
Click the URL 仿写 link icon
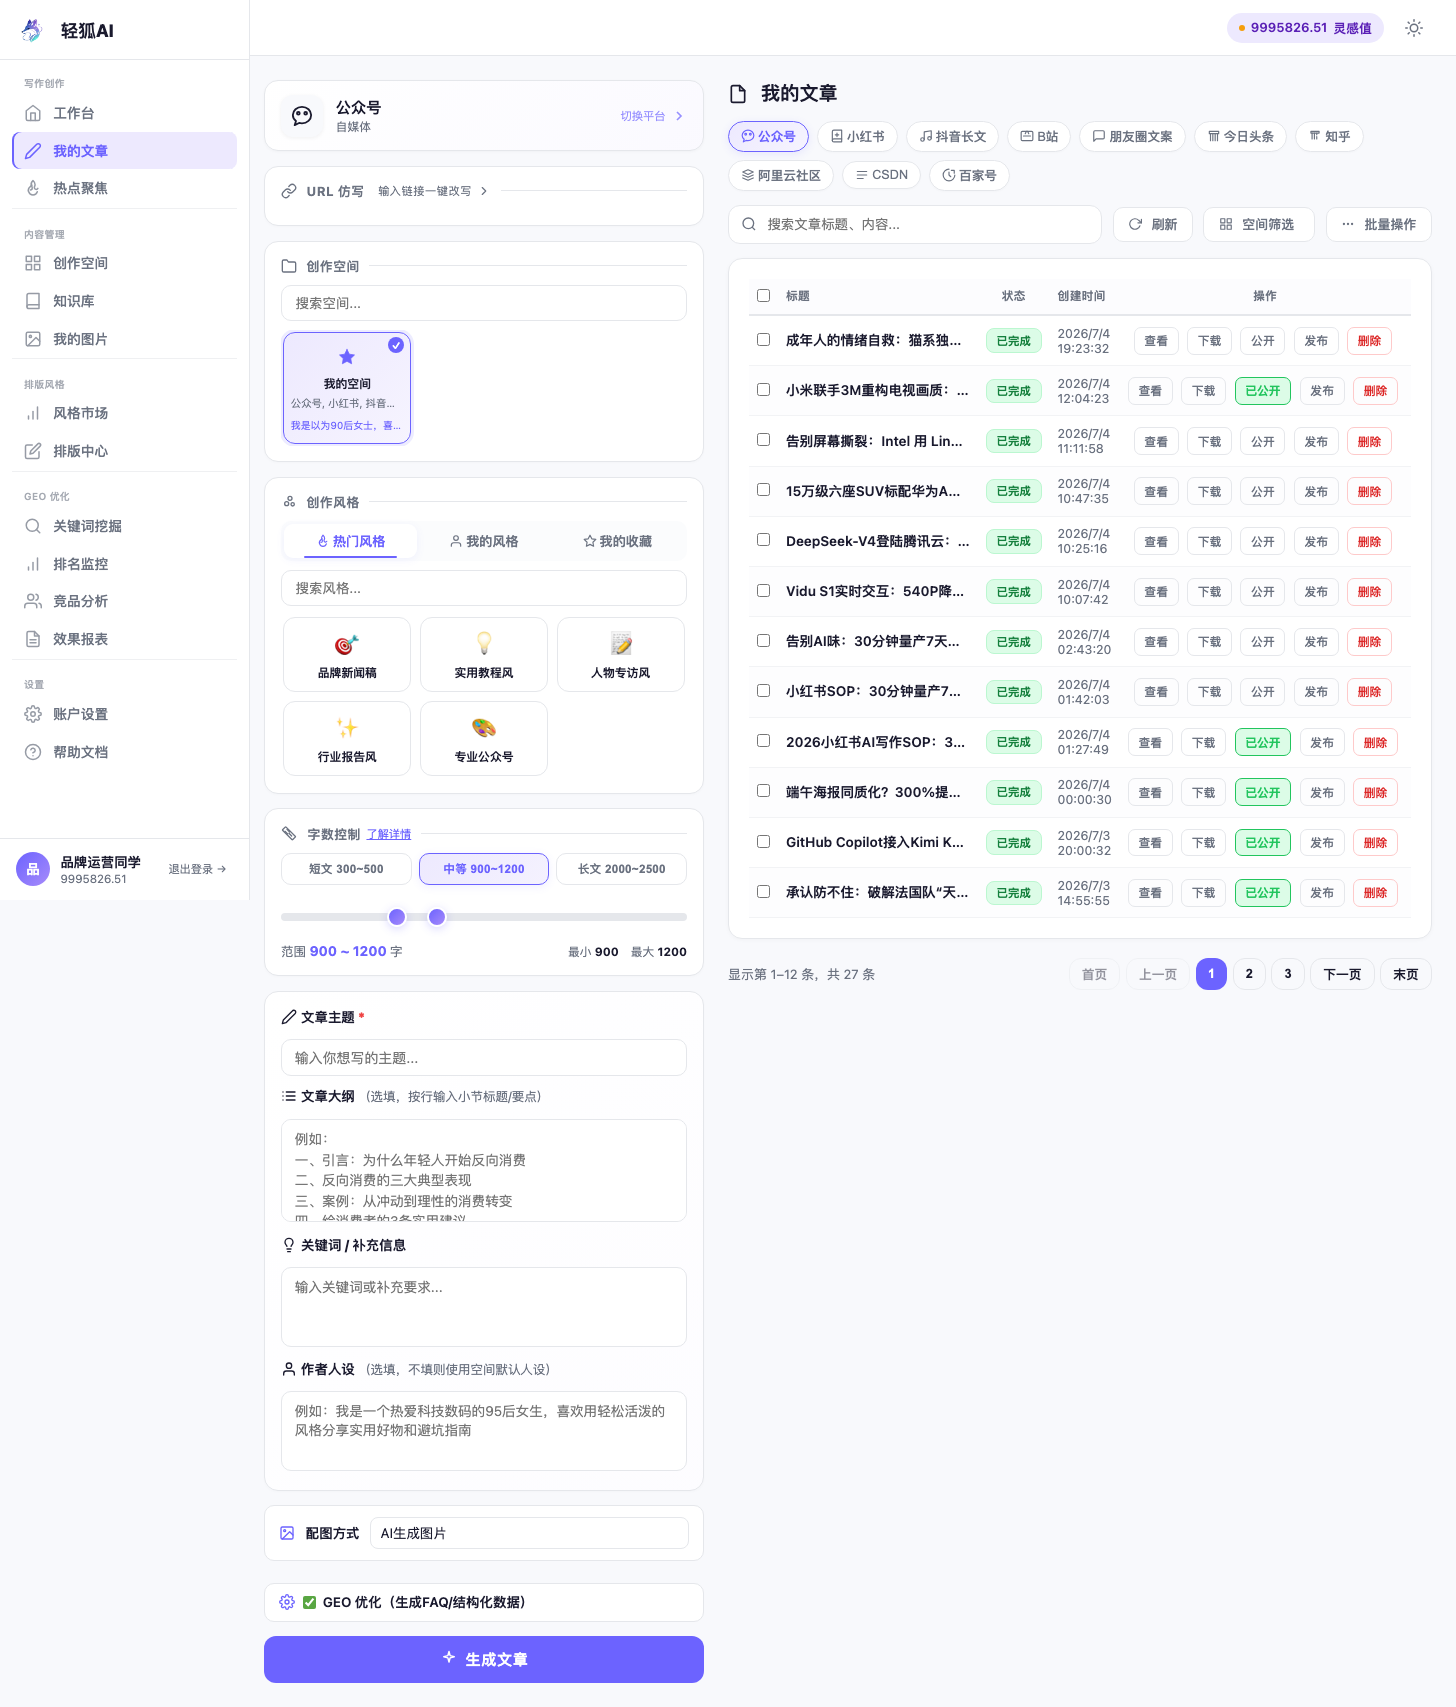[x=289, y=191]
